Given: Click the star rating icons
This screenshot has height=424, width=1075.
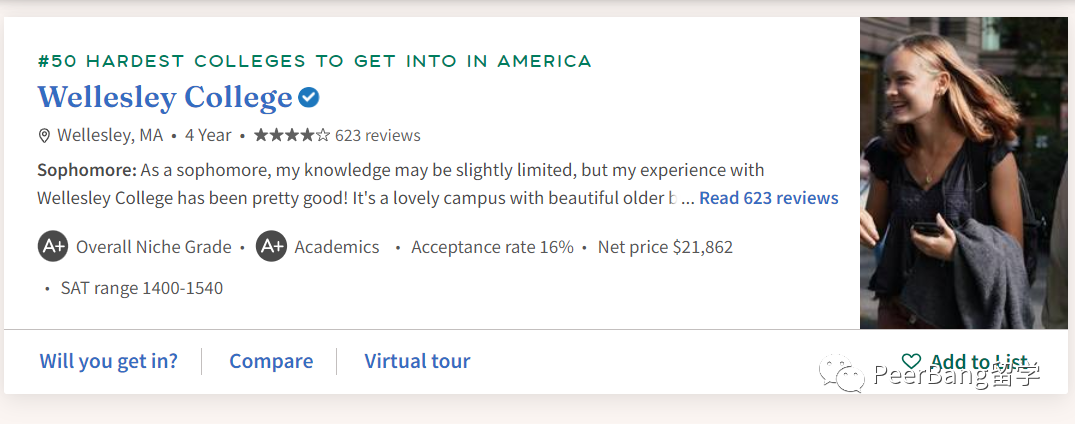Looking at the screenshot, I should coord(291,135).
